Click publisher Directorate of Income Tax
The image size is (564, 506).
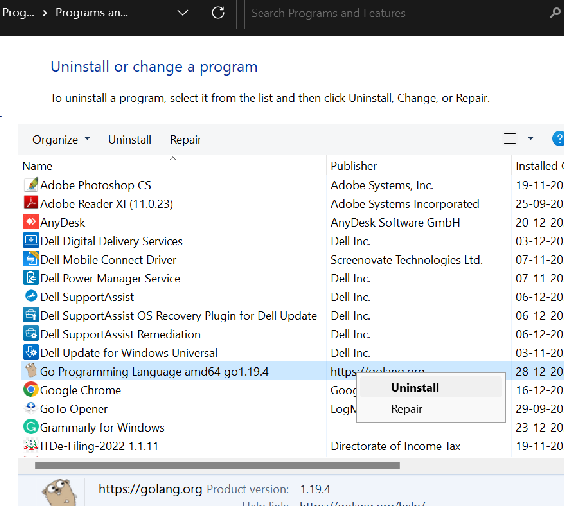(395, 446)
